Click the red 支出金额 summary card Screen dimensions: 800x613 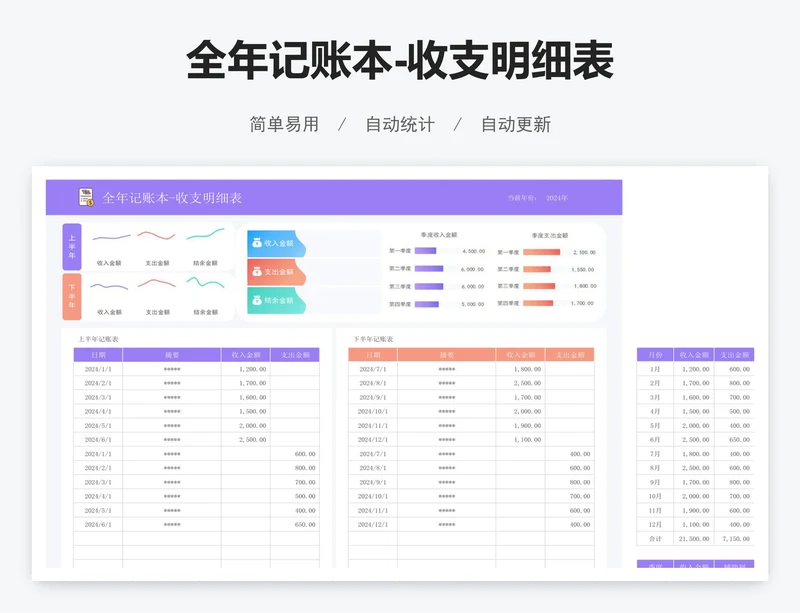tap(277, 272)
